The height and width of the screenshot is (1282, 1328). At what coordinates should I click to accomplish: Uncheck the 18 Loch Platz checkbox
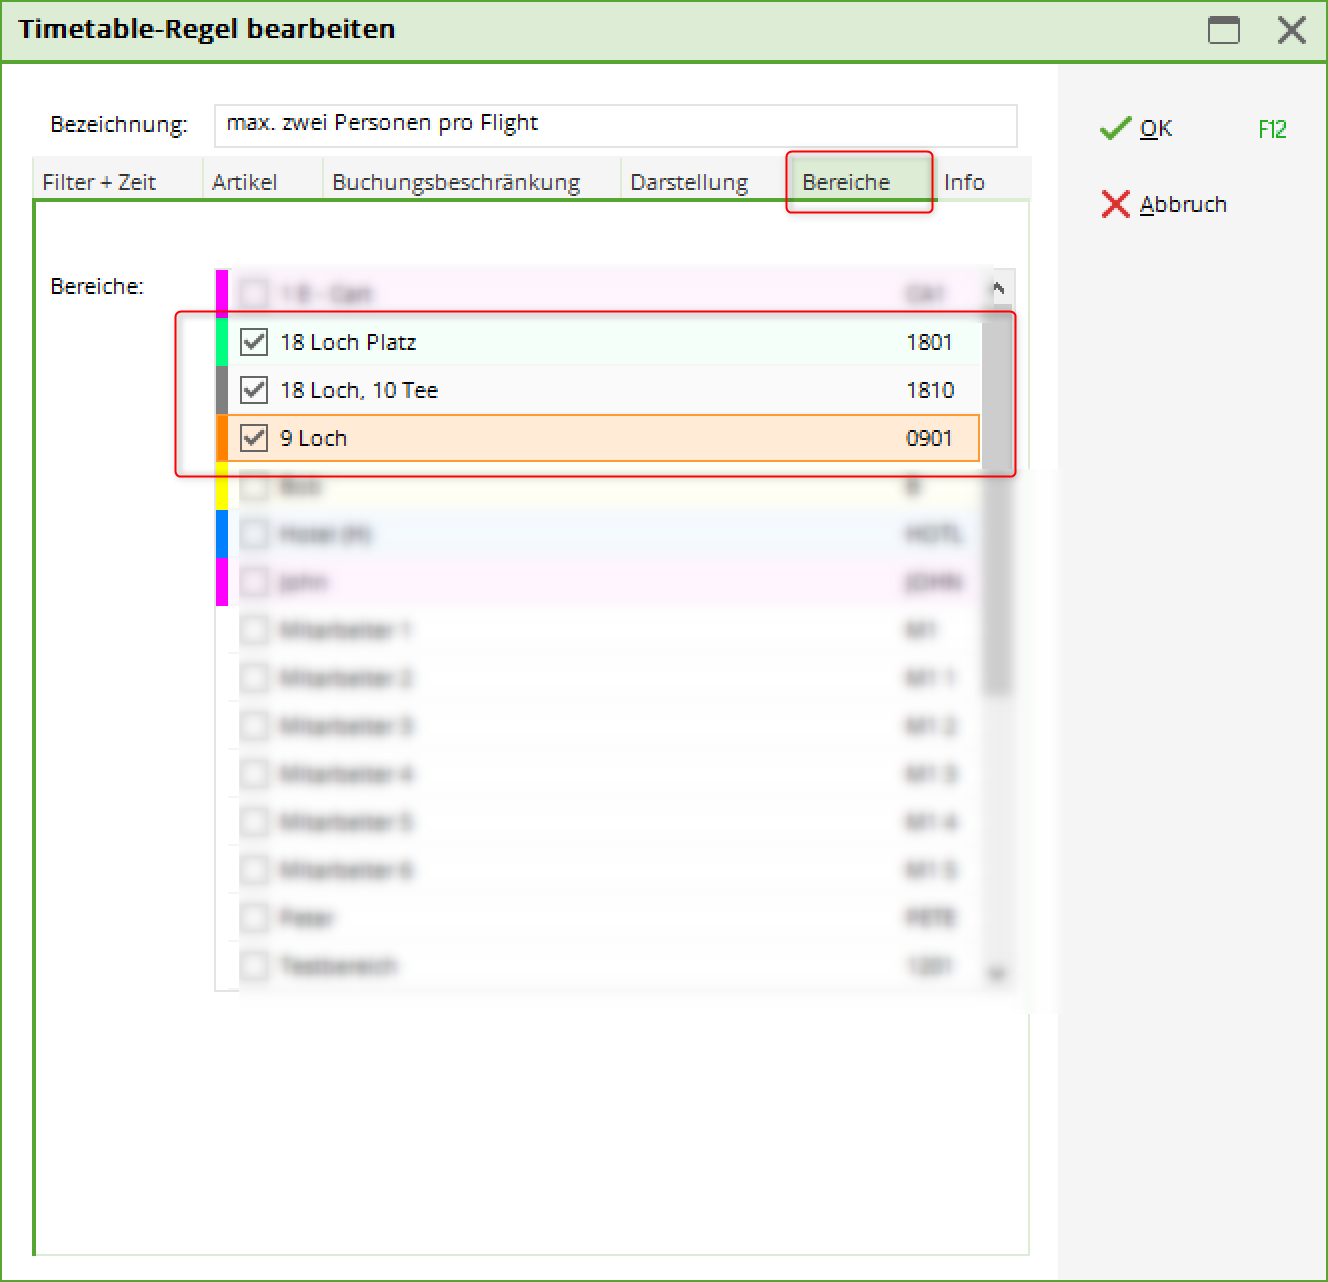tap(254, 342)
